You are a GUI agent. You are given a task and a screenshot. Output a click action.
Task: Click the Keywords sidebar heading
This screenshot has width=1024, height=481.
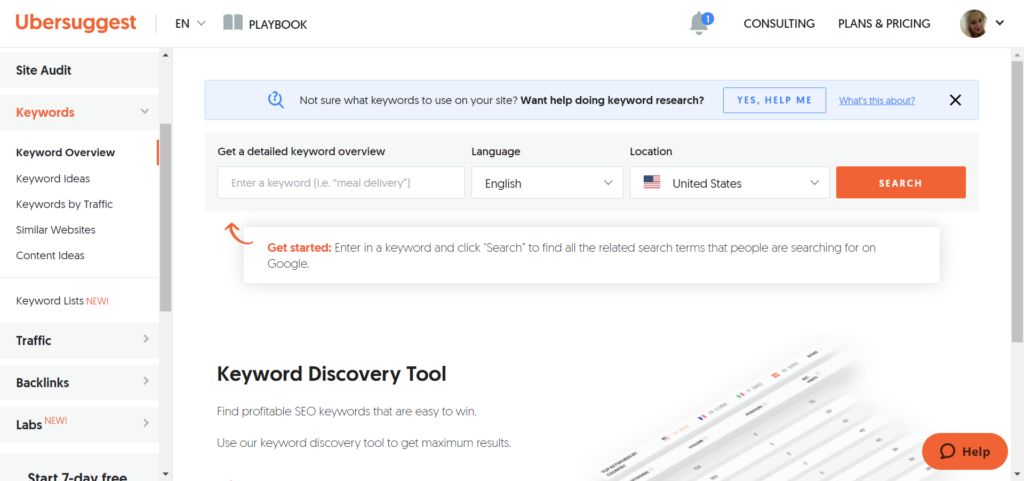point(45,112)
